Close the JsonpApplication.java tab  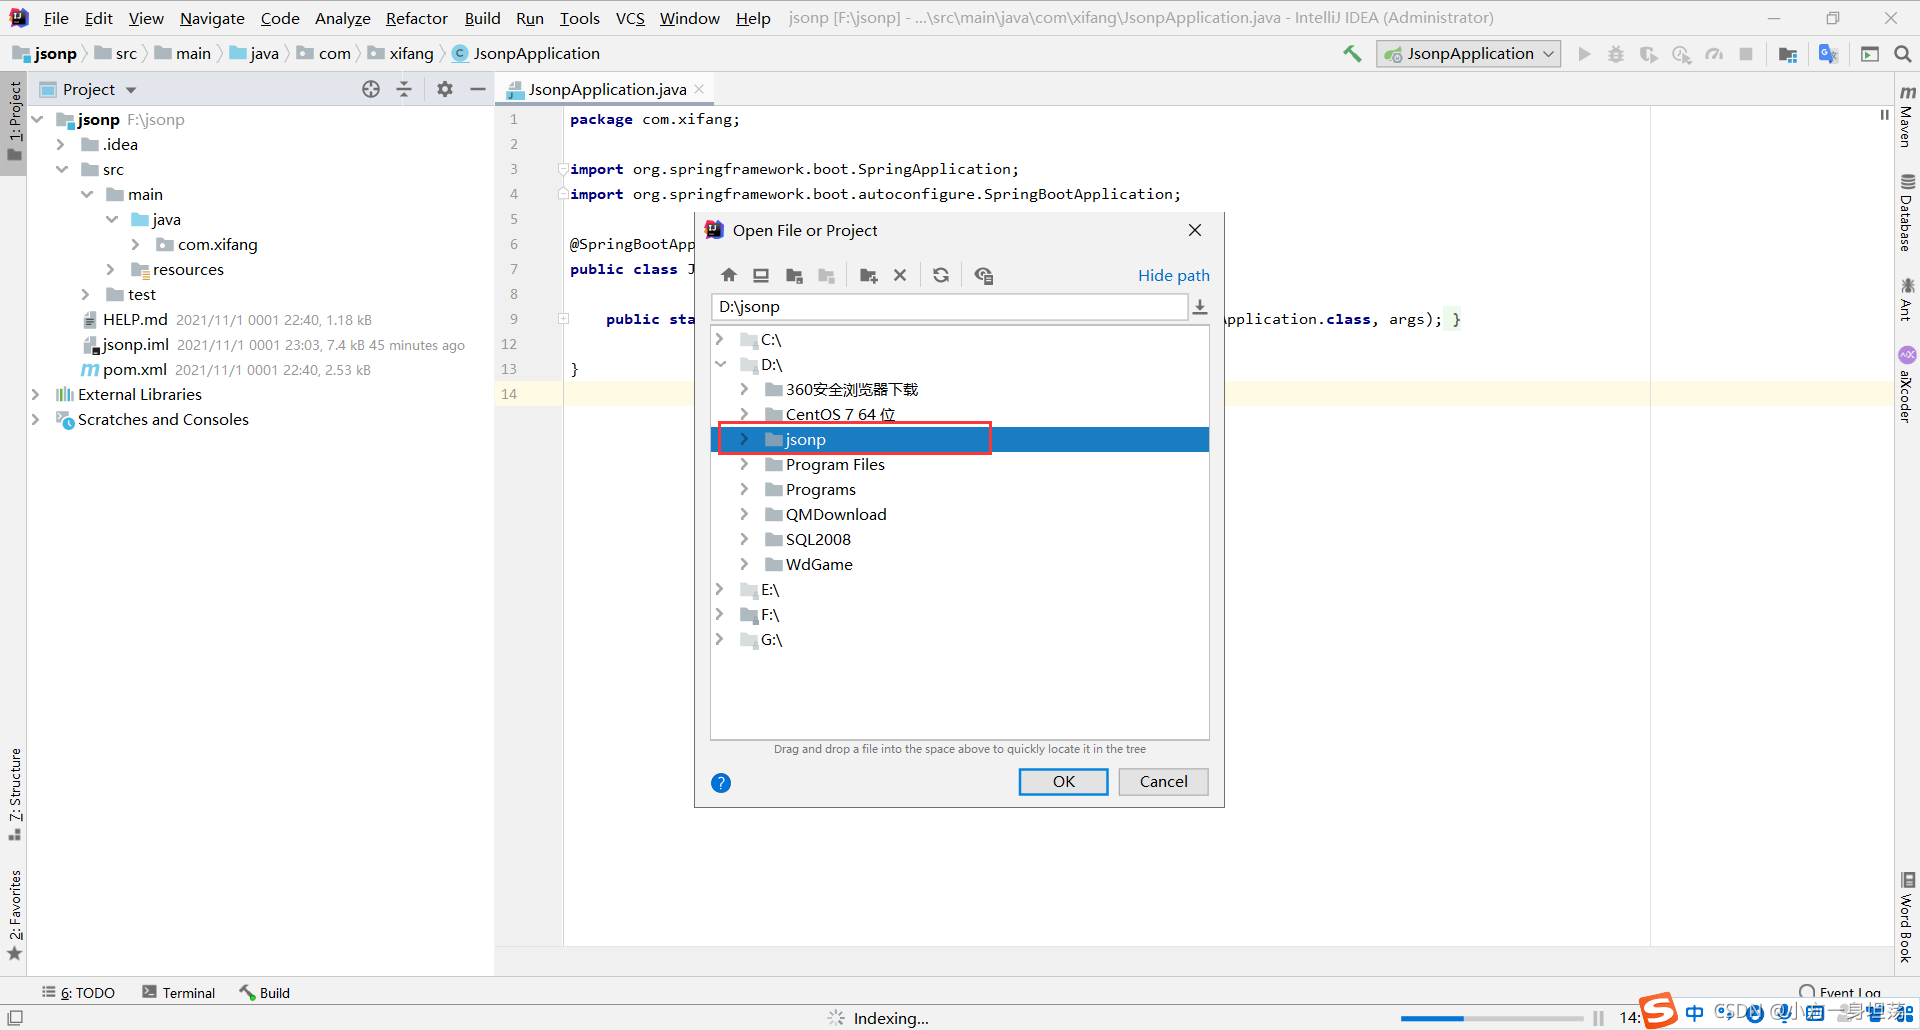tap(699, 89)
